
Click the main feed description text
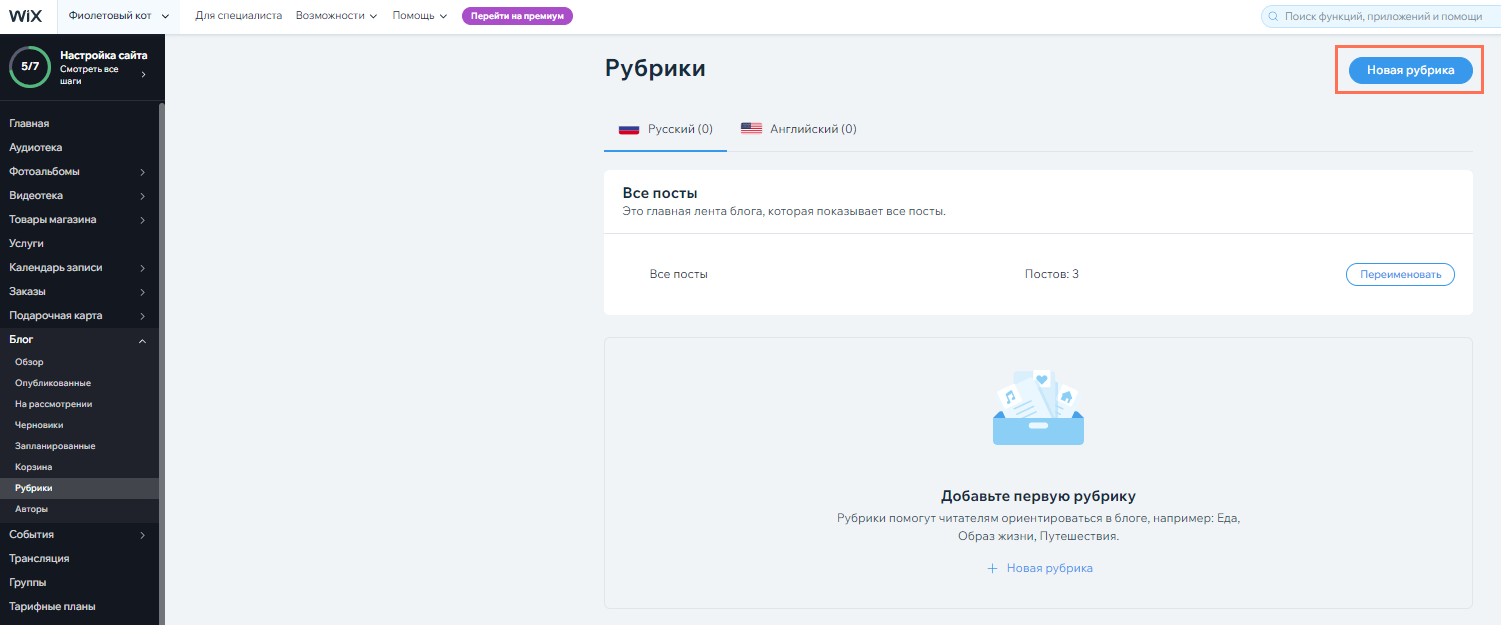pos(784,211)
